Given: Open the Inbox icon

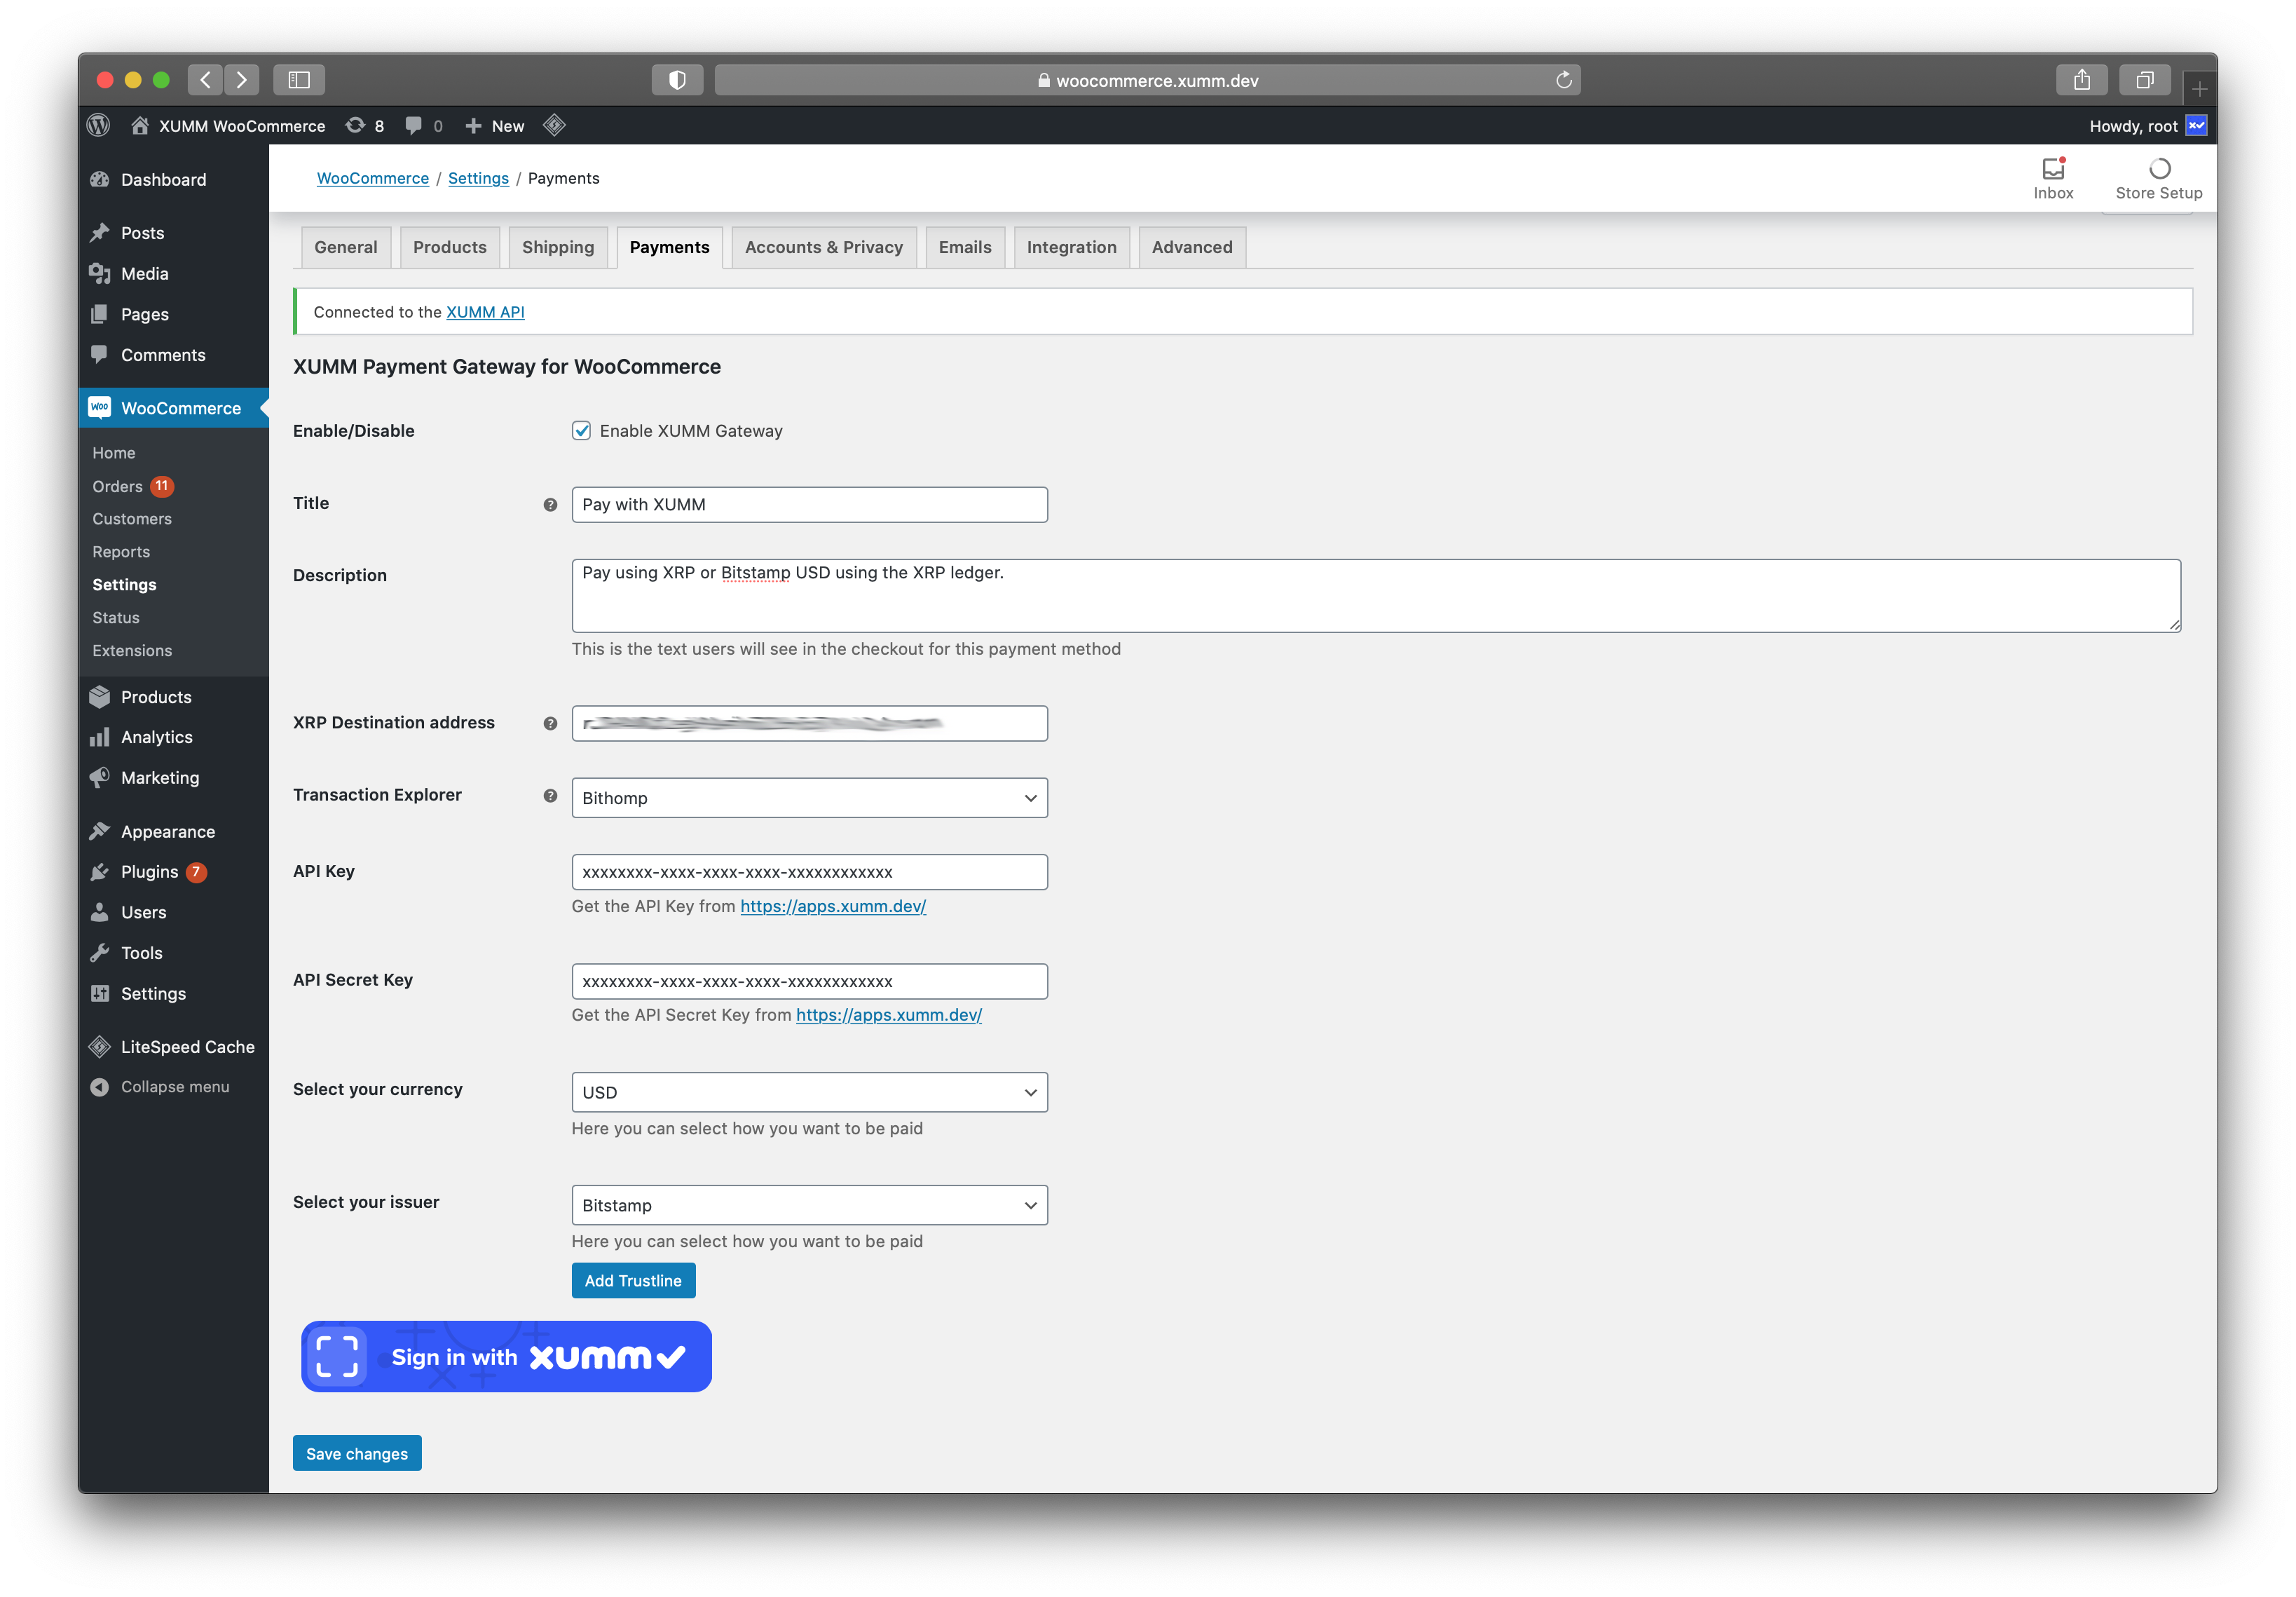Looking at the screenshot, I should (2053, 168).
